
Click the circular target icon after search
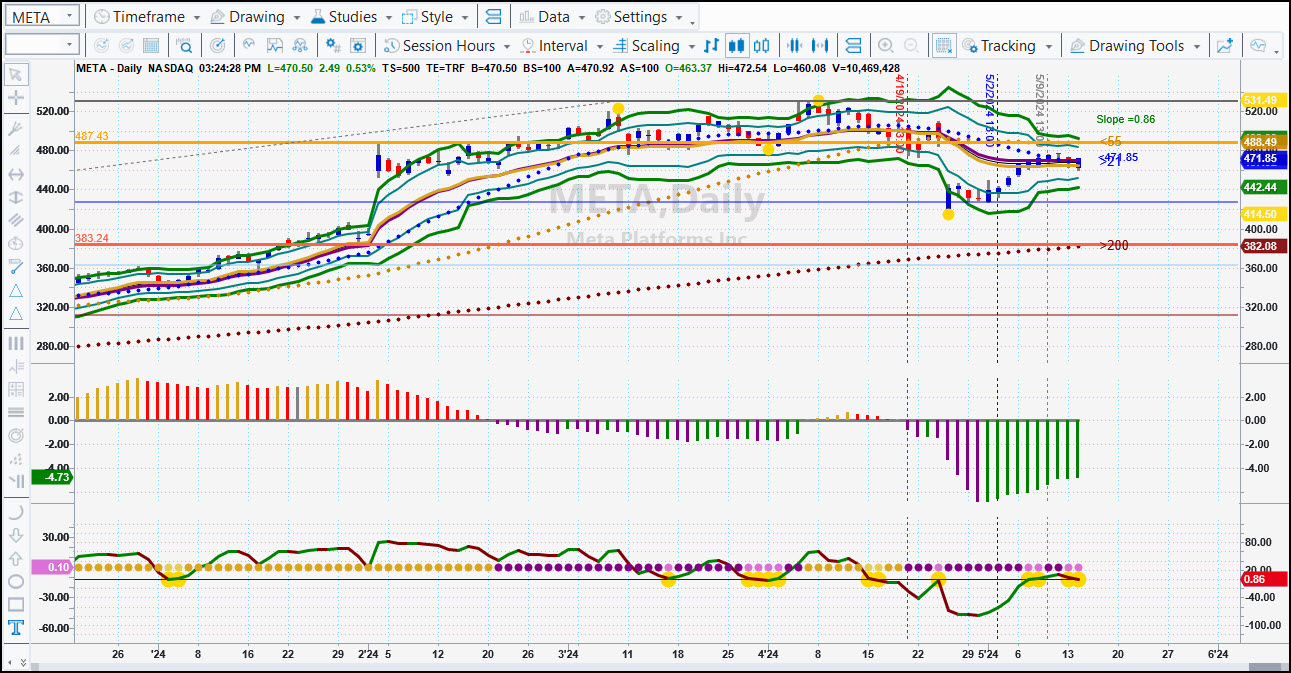point(217,46)
